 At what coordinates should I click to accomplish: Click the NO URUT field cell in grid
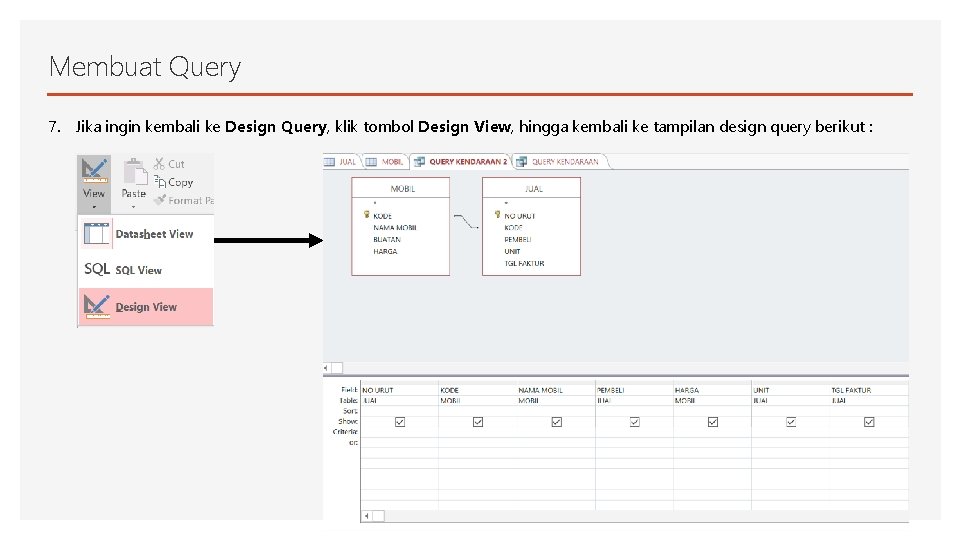(399, 390)
